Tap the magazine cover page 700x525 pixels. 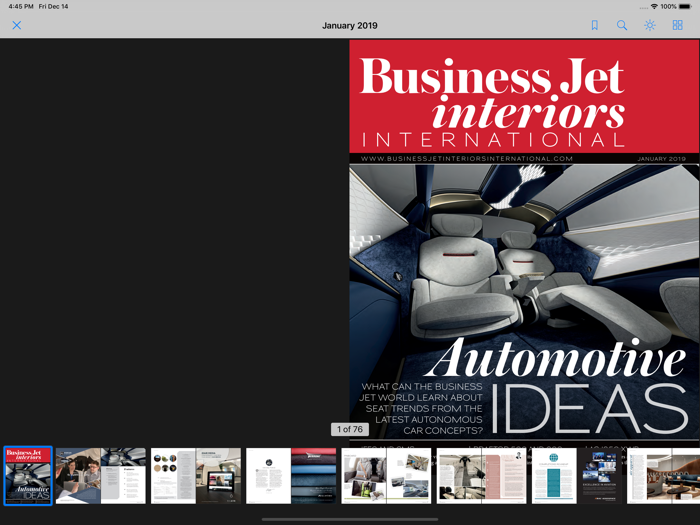tap(524, 241)
